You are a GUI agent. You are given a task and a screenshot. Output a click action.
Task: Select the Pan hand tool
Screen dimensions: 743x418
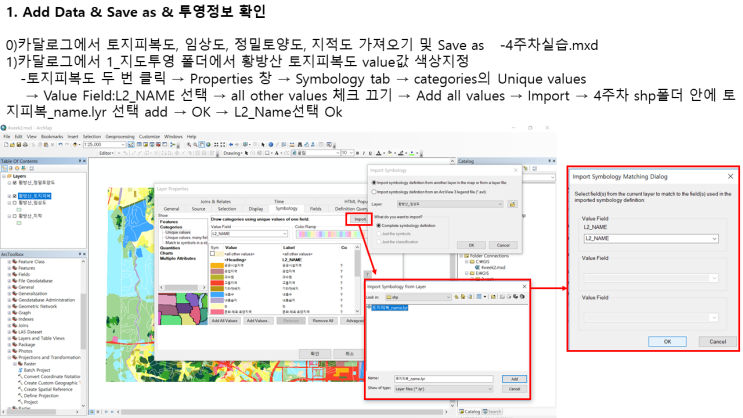click(201, 145)
